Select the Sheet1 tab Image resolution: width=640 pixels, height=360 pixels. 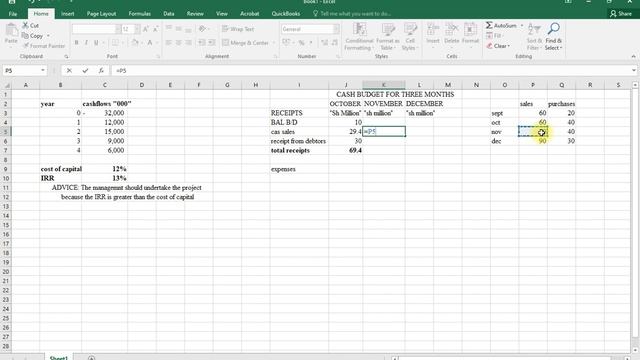point(58,358)
